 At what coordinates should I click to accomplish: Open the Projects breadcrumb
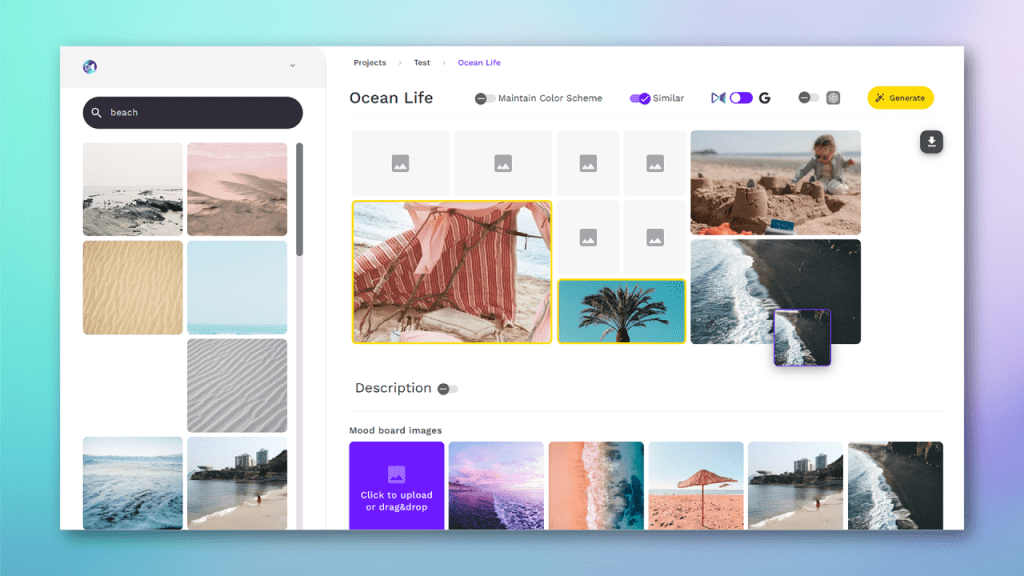(x=369, y=63)
